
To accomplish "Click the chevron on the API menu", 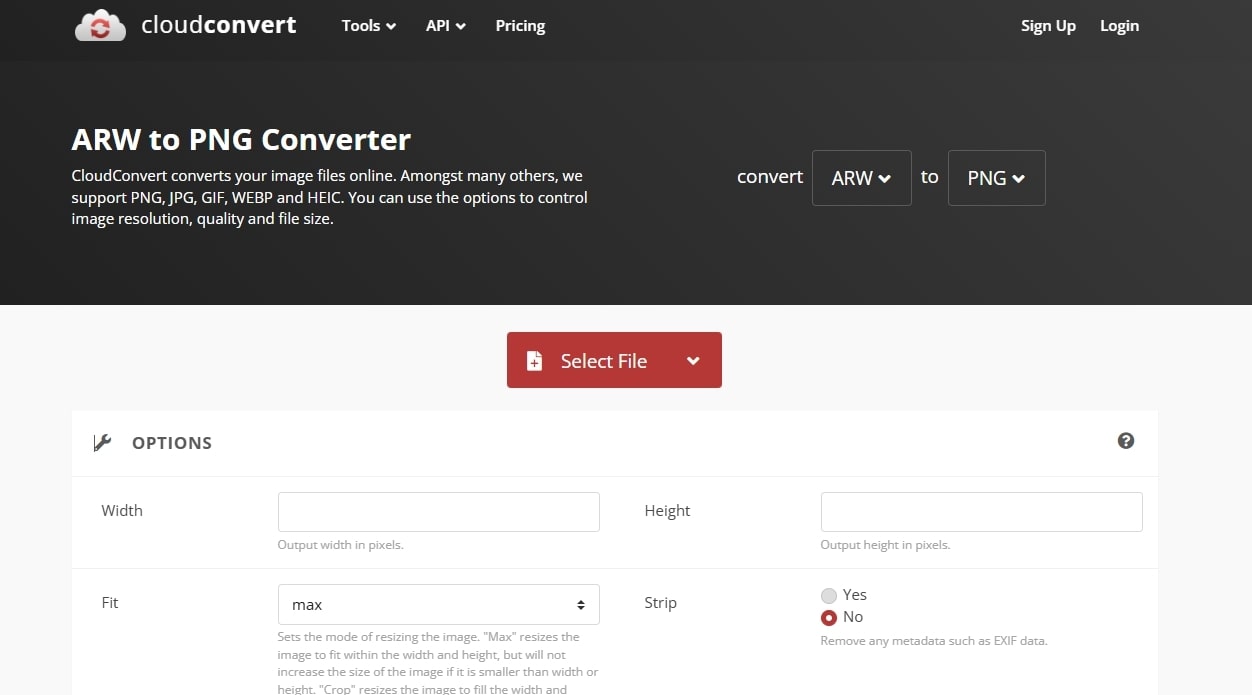I will coord(461,27).
